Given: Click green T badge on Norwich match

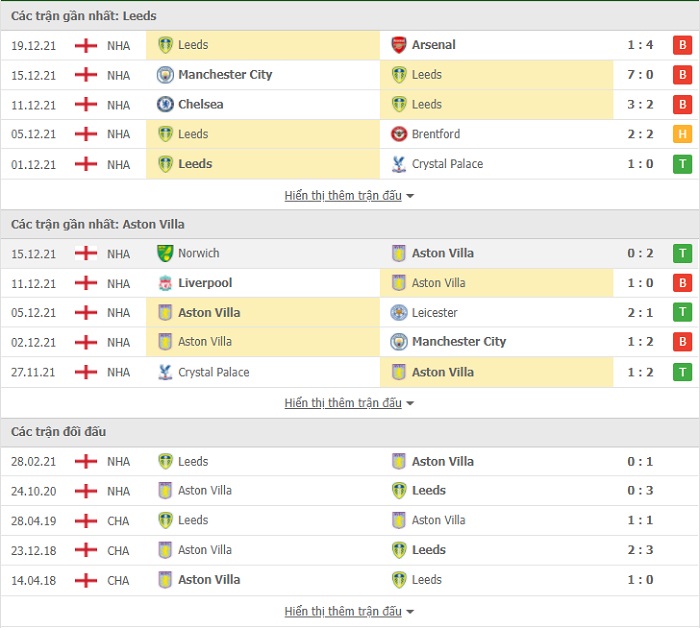Looking at the screenshot, I should (x=682, y=253).
